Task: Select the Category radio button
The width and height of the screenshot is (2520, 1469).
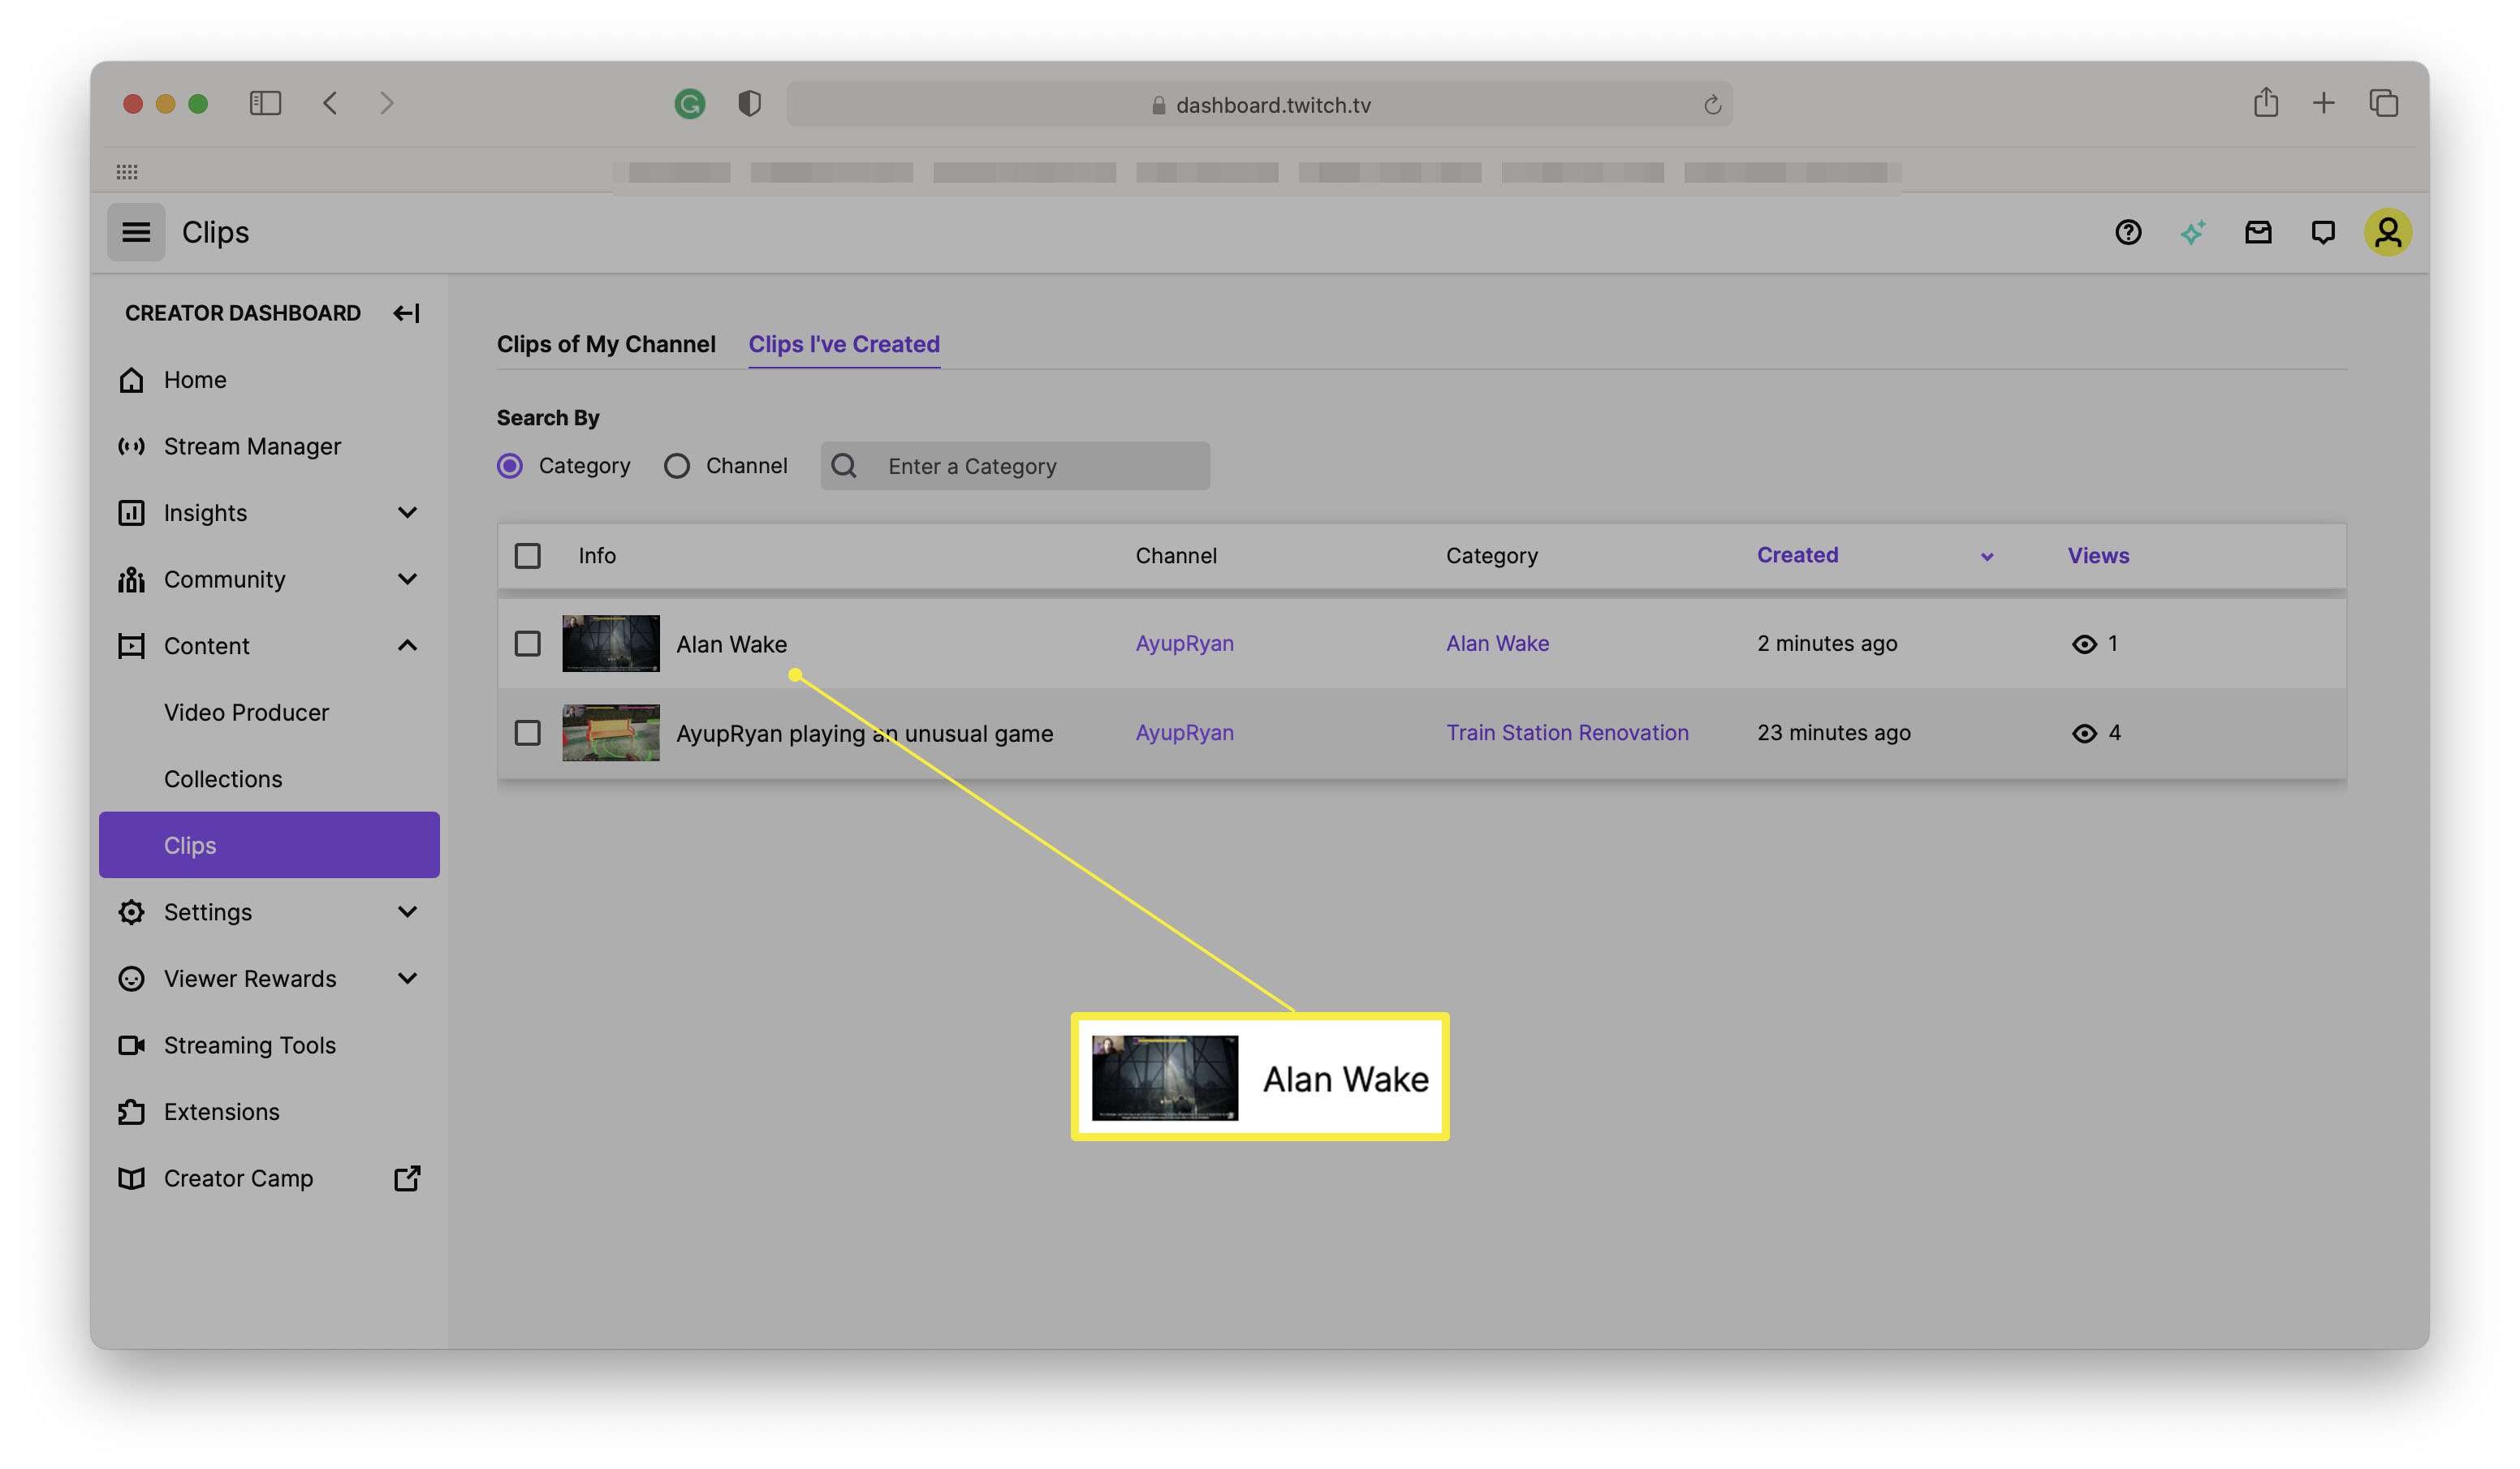Action: point(509,465)
